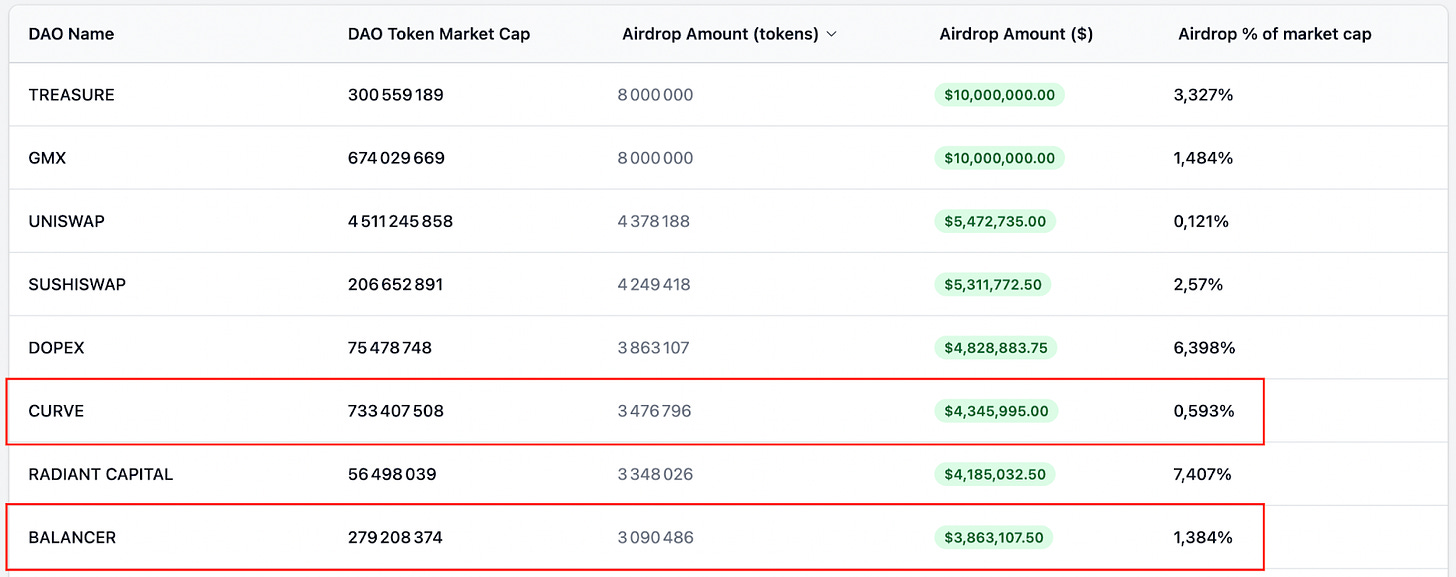Click token amount 4 249 418

tap(654, 284)
